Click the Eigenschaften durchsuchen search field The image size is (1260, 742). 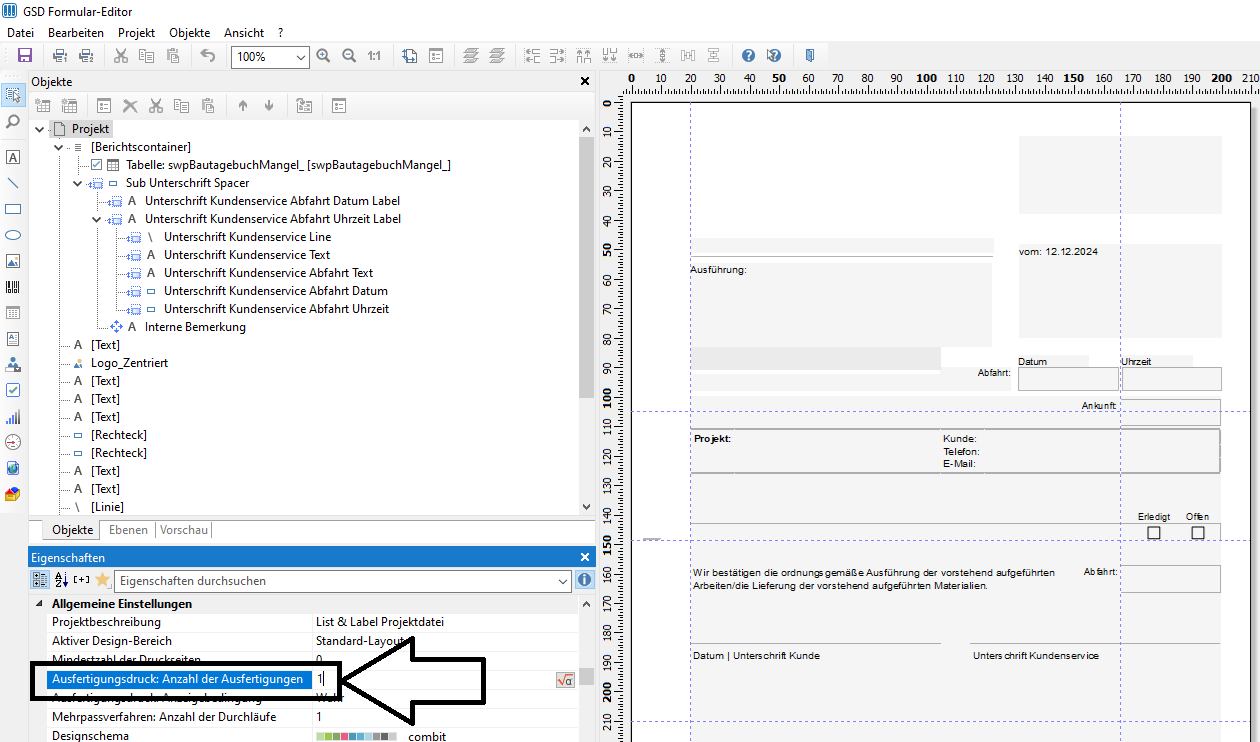pyautogui.click(x=334, y=581)
